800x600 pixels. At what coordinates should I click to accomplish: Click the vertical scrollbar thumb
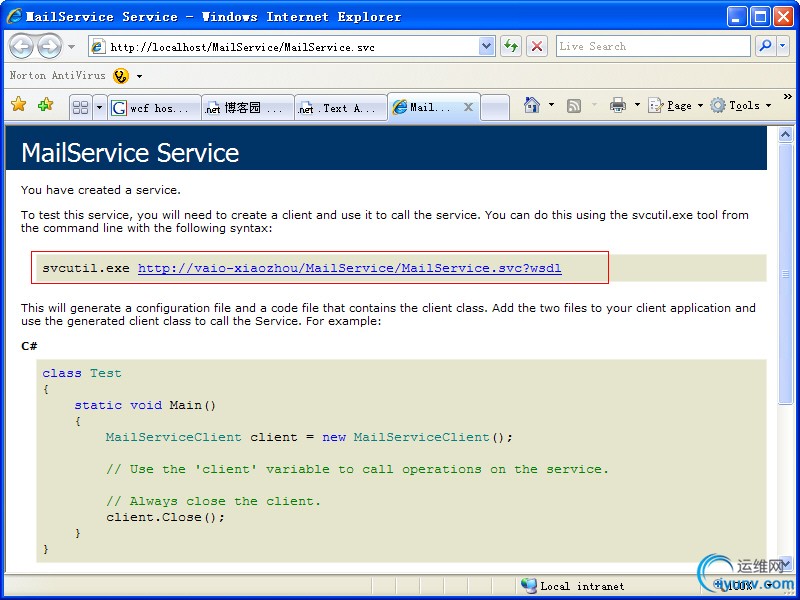[786, 273]
